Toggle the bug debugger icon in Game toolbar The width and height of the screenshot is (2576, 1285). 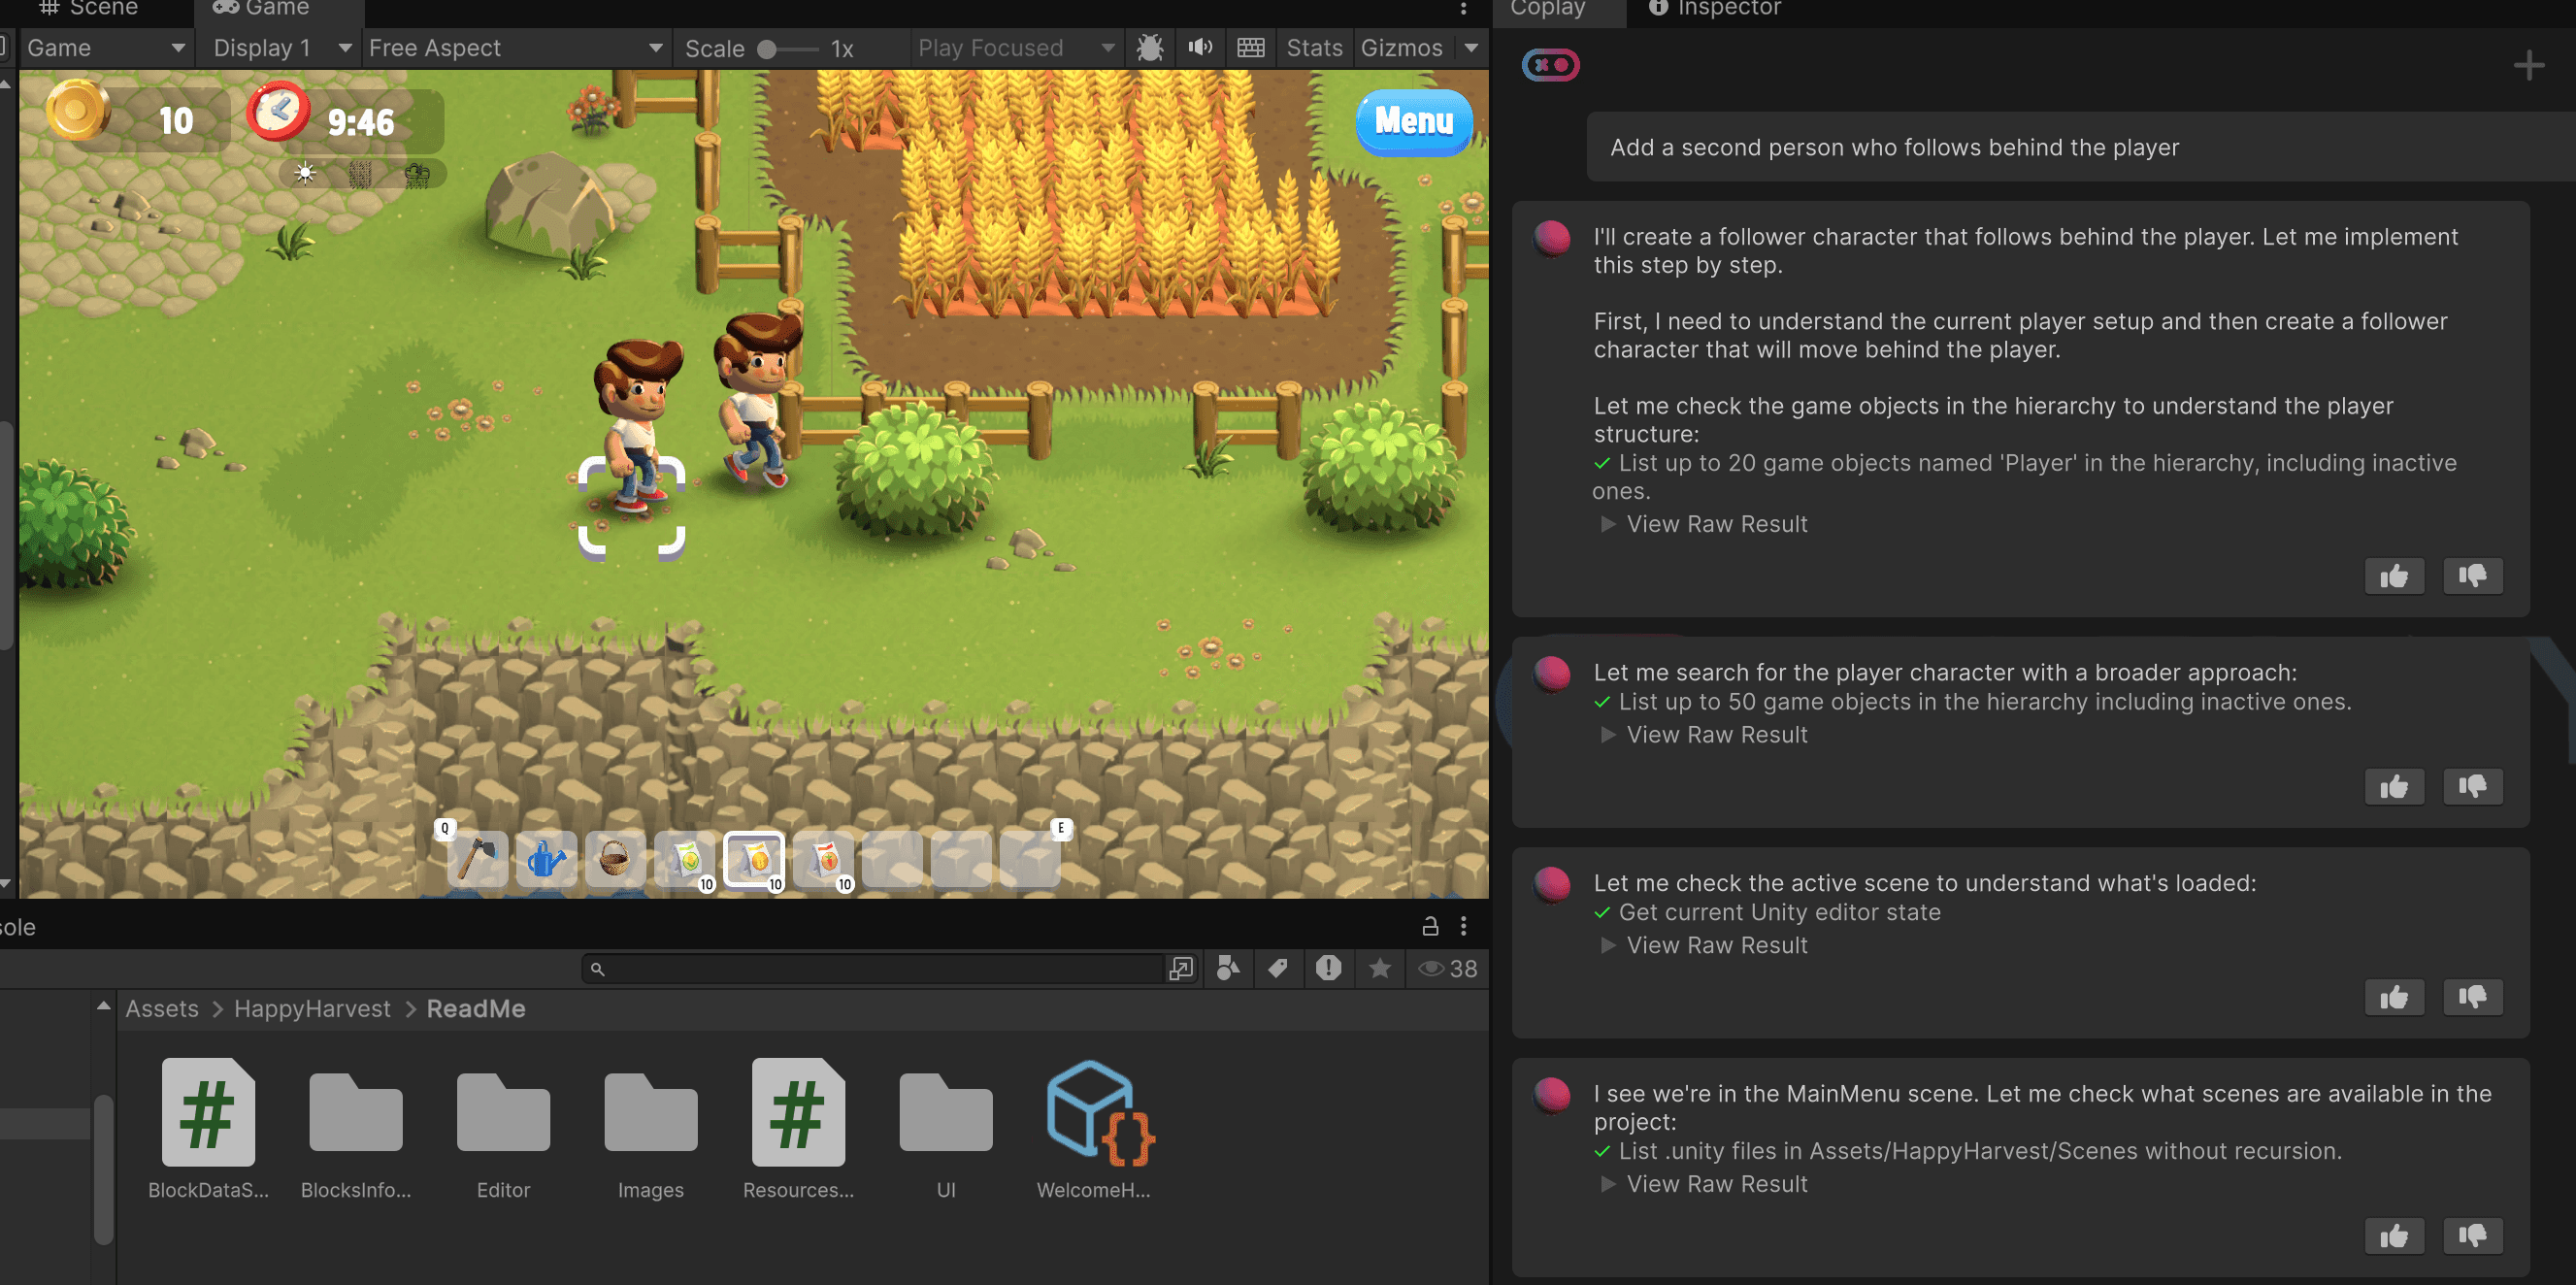point(1150,48)
